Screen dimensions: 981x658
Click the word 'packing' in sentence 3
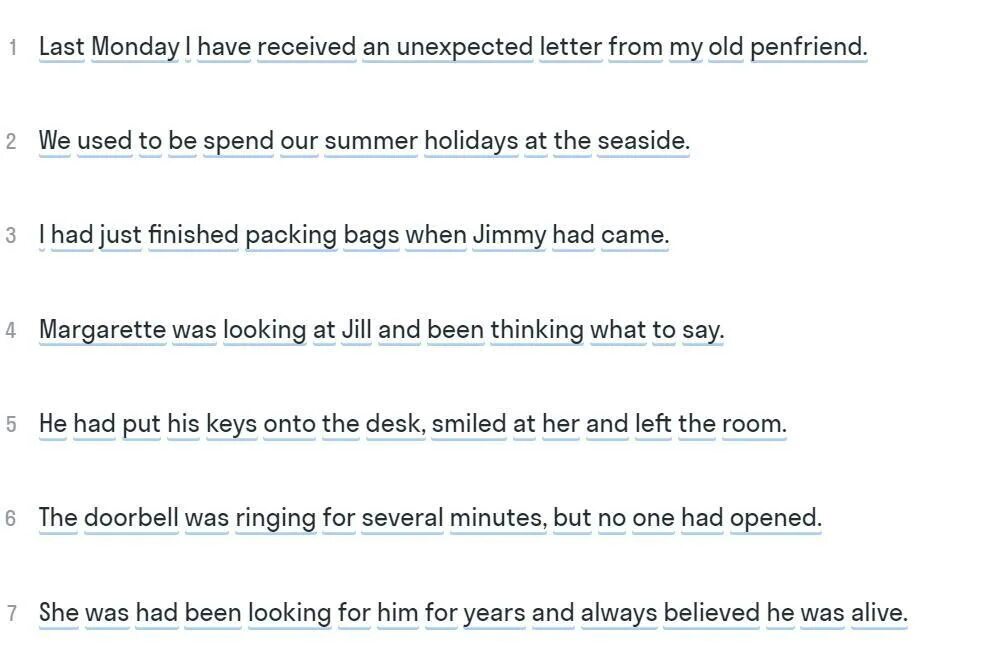pos(291,235)
